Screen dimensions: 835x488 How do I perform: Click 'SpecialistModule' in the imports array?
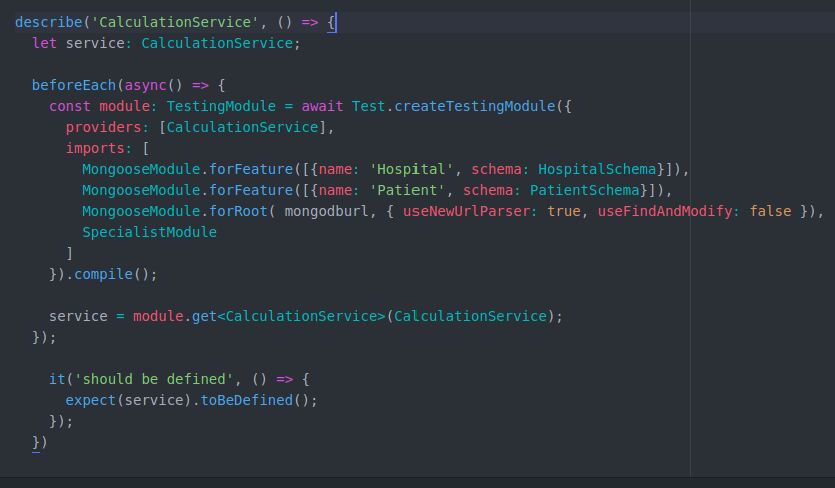point(150,232)
